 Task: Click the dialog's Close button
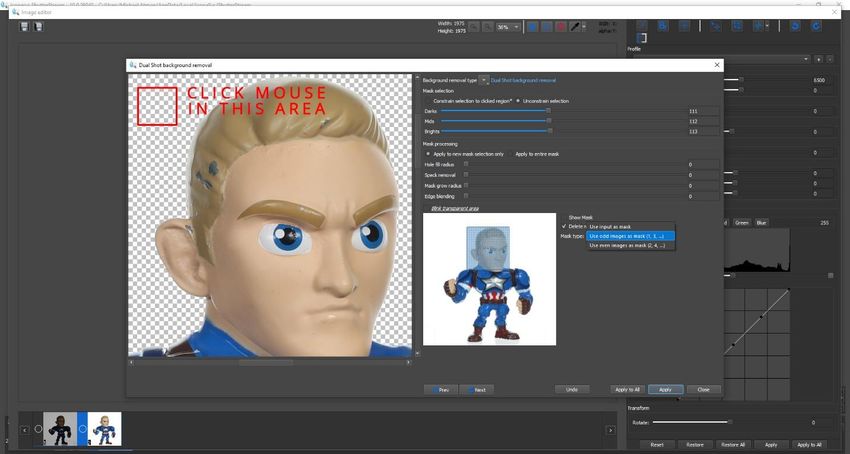click(704, 389)
